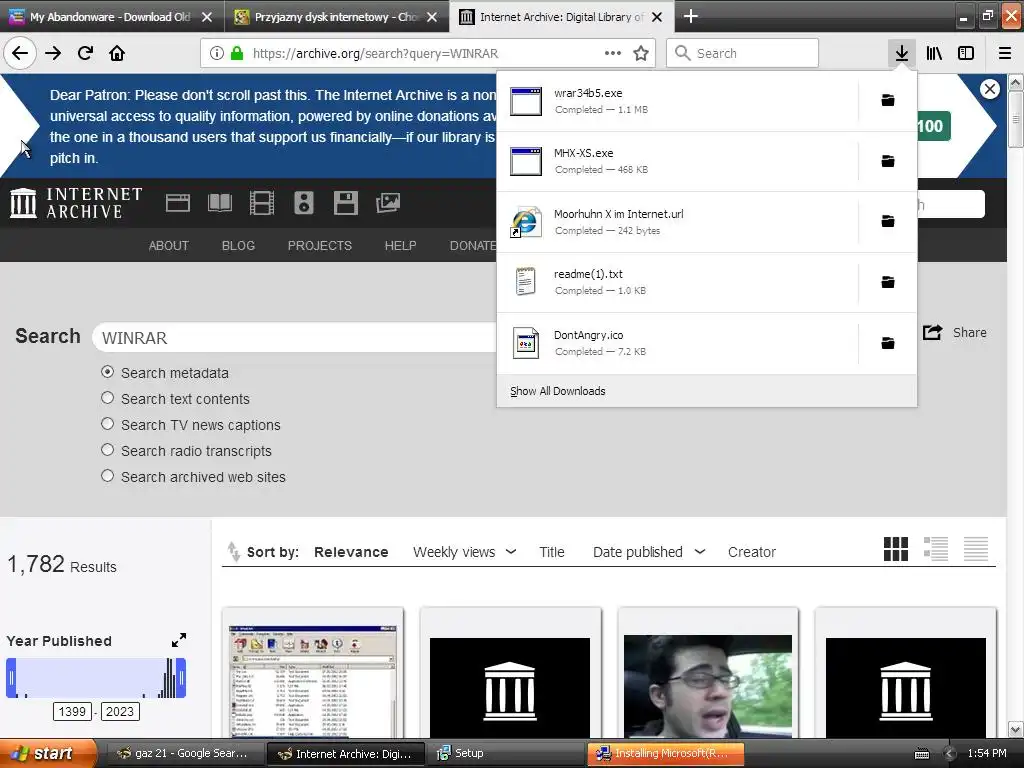Click Show All Downloads
1024x768 pixels.
(558, 391)
